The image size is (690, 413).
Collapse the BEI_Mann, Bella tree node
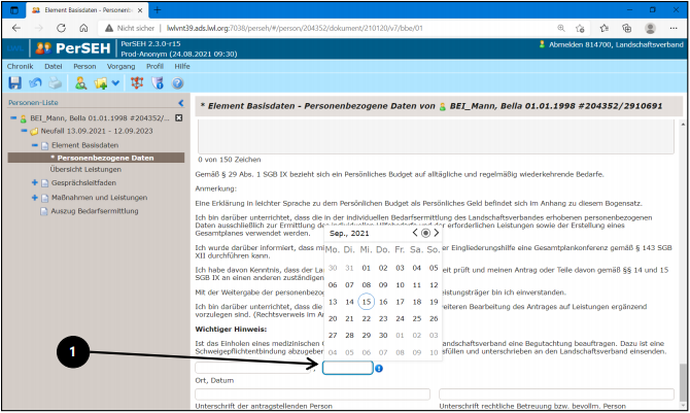pyautogui.click(x=13, y=118)
